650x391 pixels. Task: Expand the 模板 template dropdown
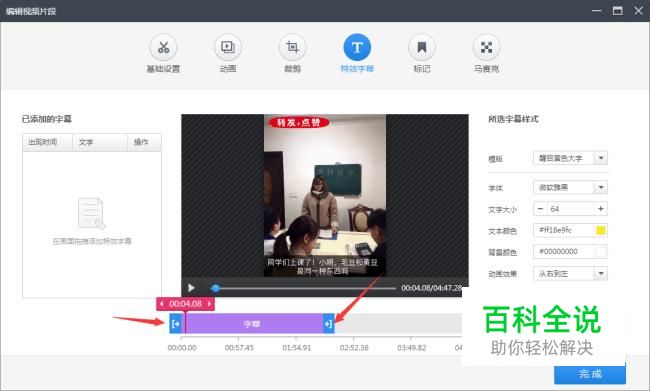coord(601,158)
